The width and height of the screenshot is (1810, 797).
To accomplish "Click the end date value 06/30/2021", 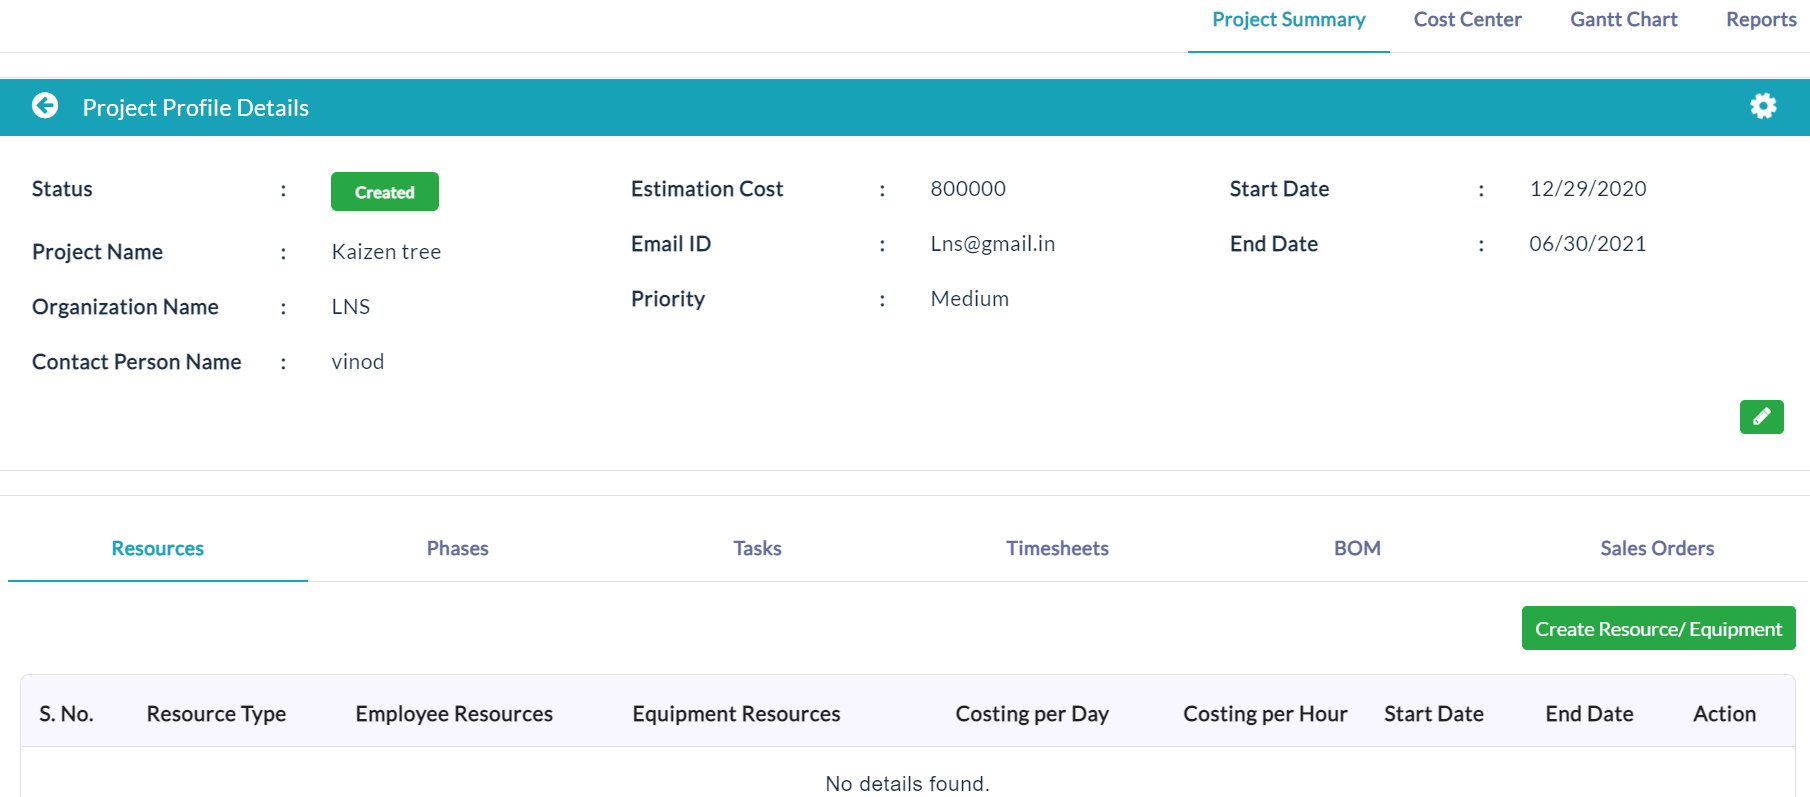I will pos(1588,244).
